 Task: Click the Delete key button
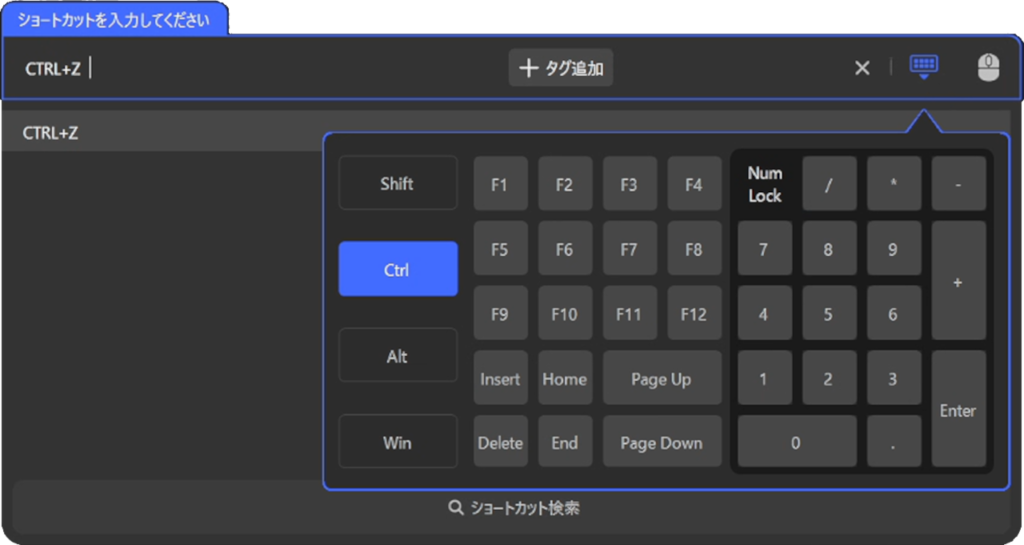tap(500, 442)
